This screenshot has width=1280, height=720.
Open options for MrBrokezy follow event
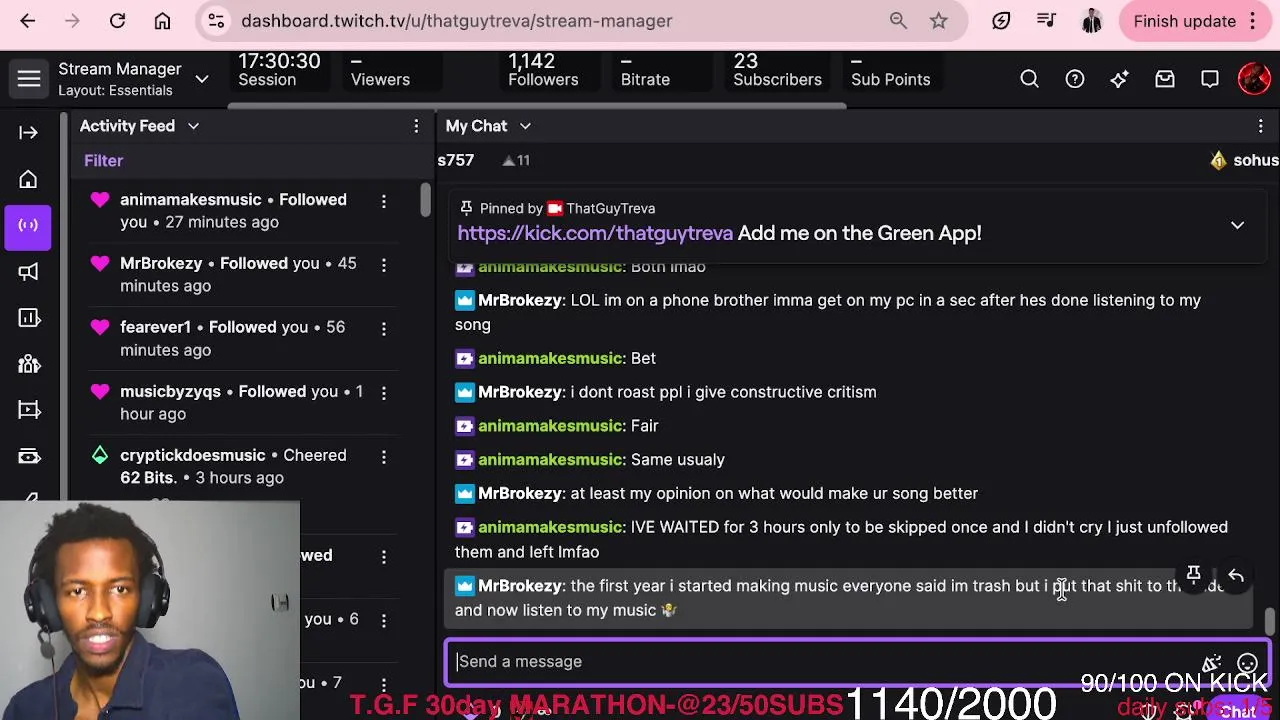point(383,266)
